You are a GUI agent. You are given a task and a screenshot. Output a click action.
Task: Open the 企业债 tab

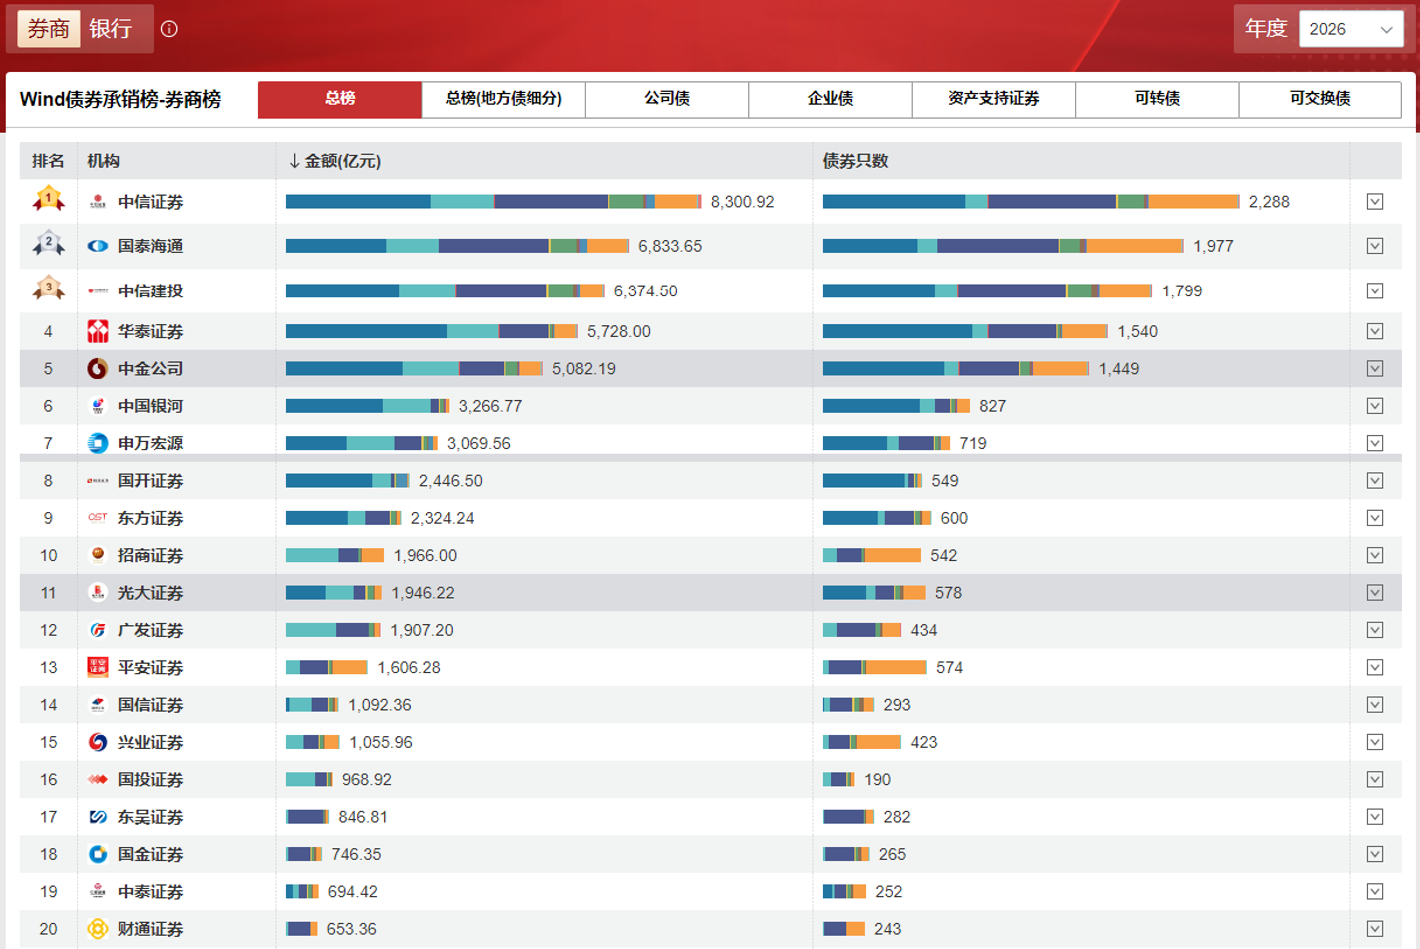coord(830,99)
